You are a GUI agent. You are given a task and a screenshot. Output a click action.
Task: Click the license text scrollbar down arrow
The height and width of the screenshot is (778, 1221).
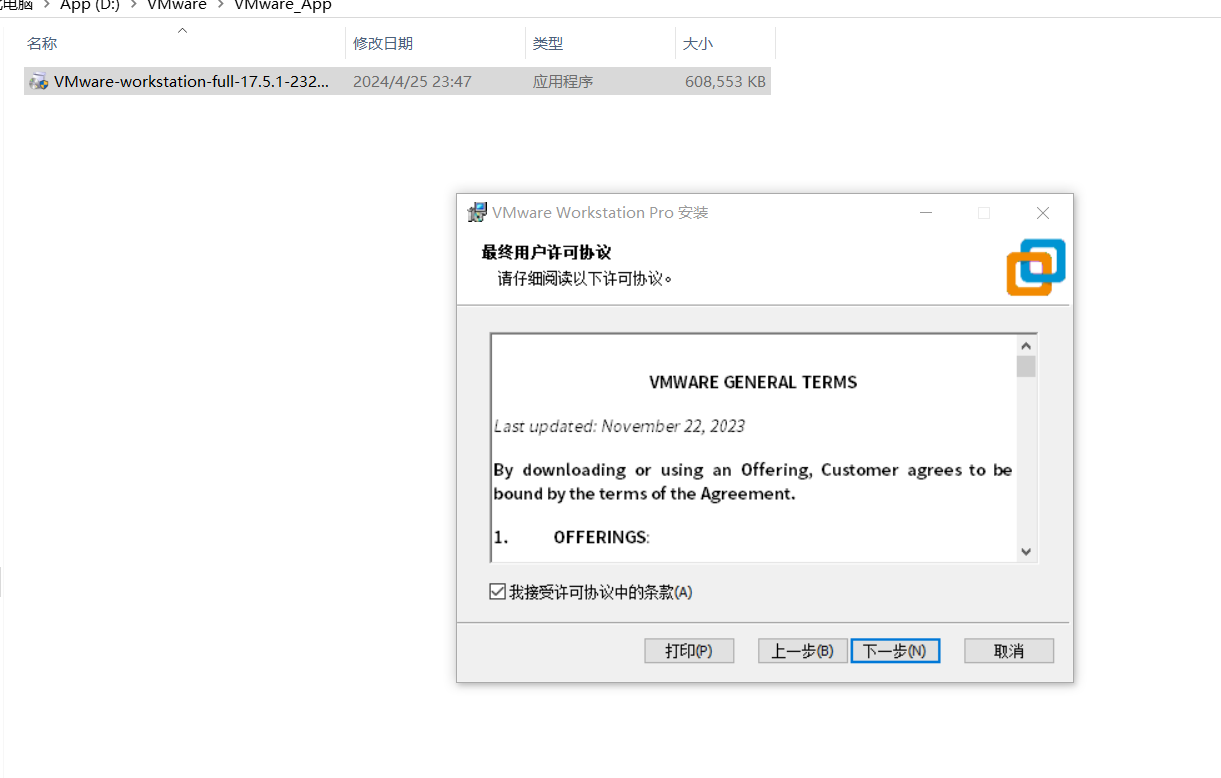[x=1026, y=551]
